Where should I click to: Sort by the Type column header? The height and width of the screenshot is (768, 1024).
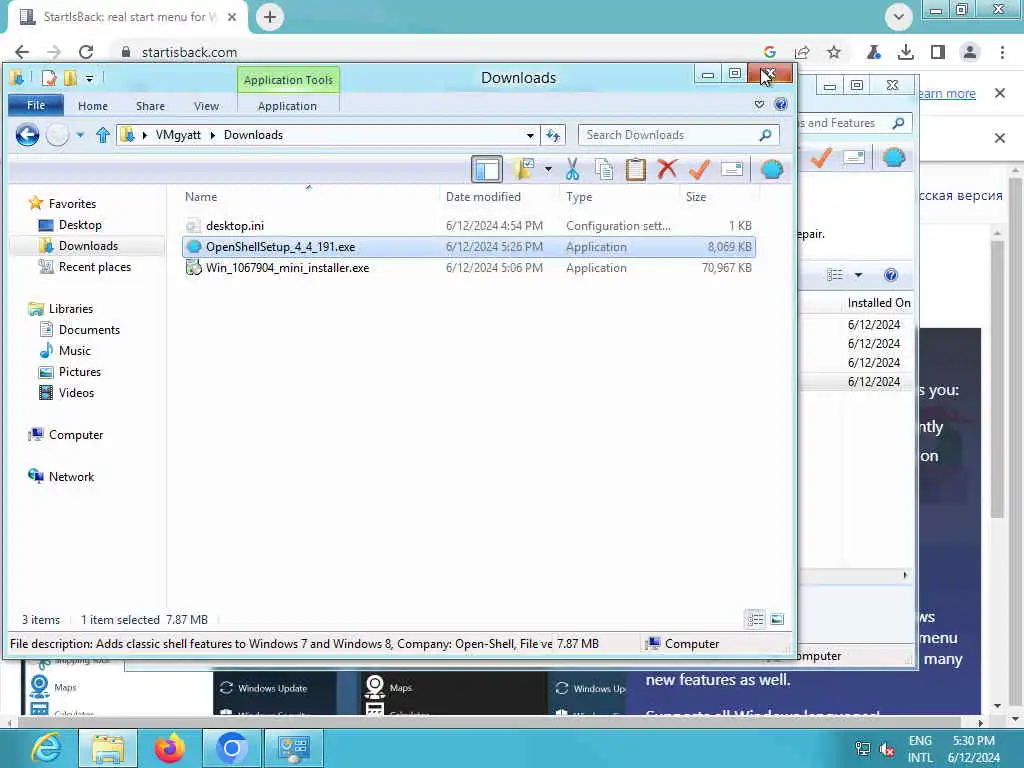point(618,197)
